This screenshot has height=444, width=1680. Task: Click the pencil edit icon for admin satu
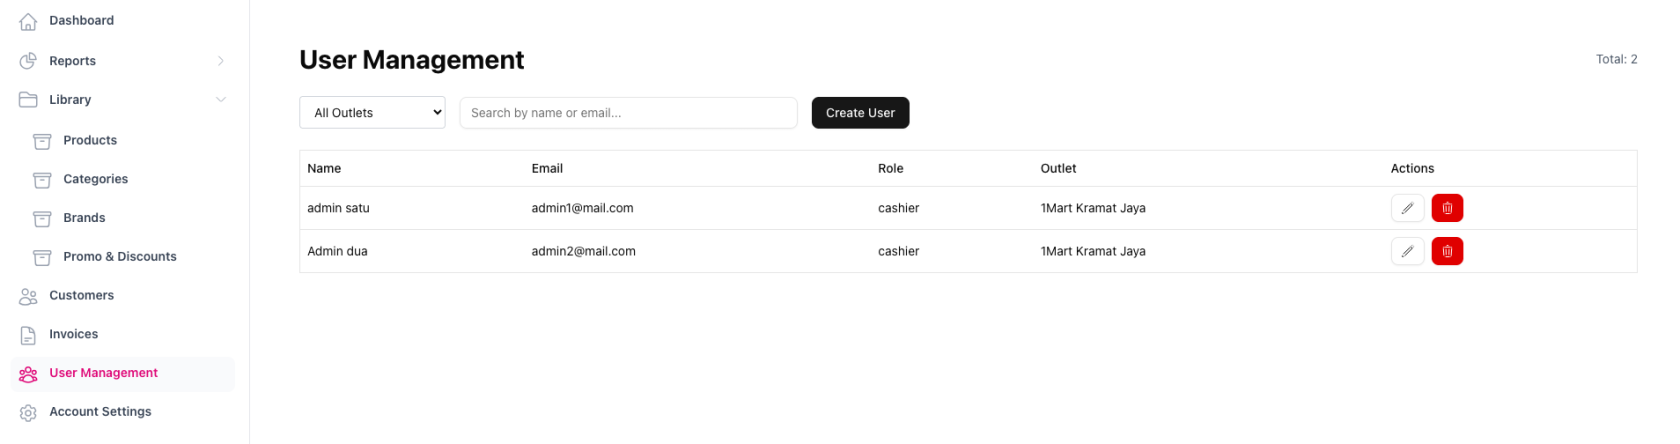click(x=1407, y=208)
